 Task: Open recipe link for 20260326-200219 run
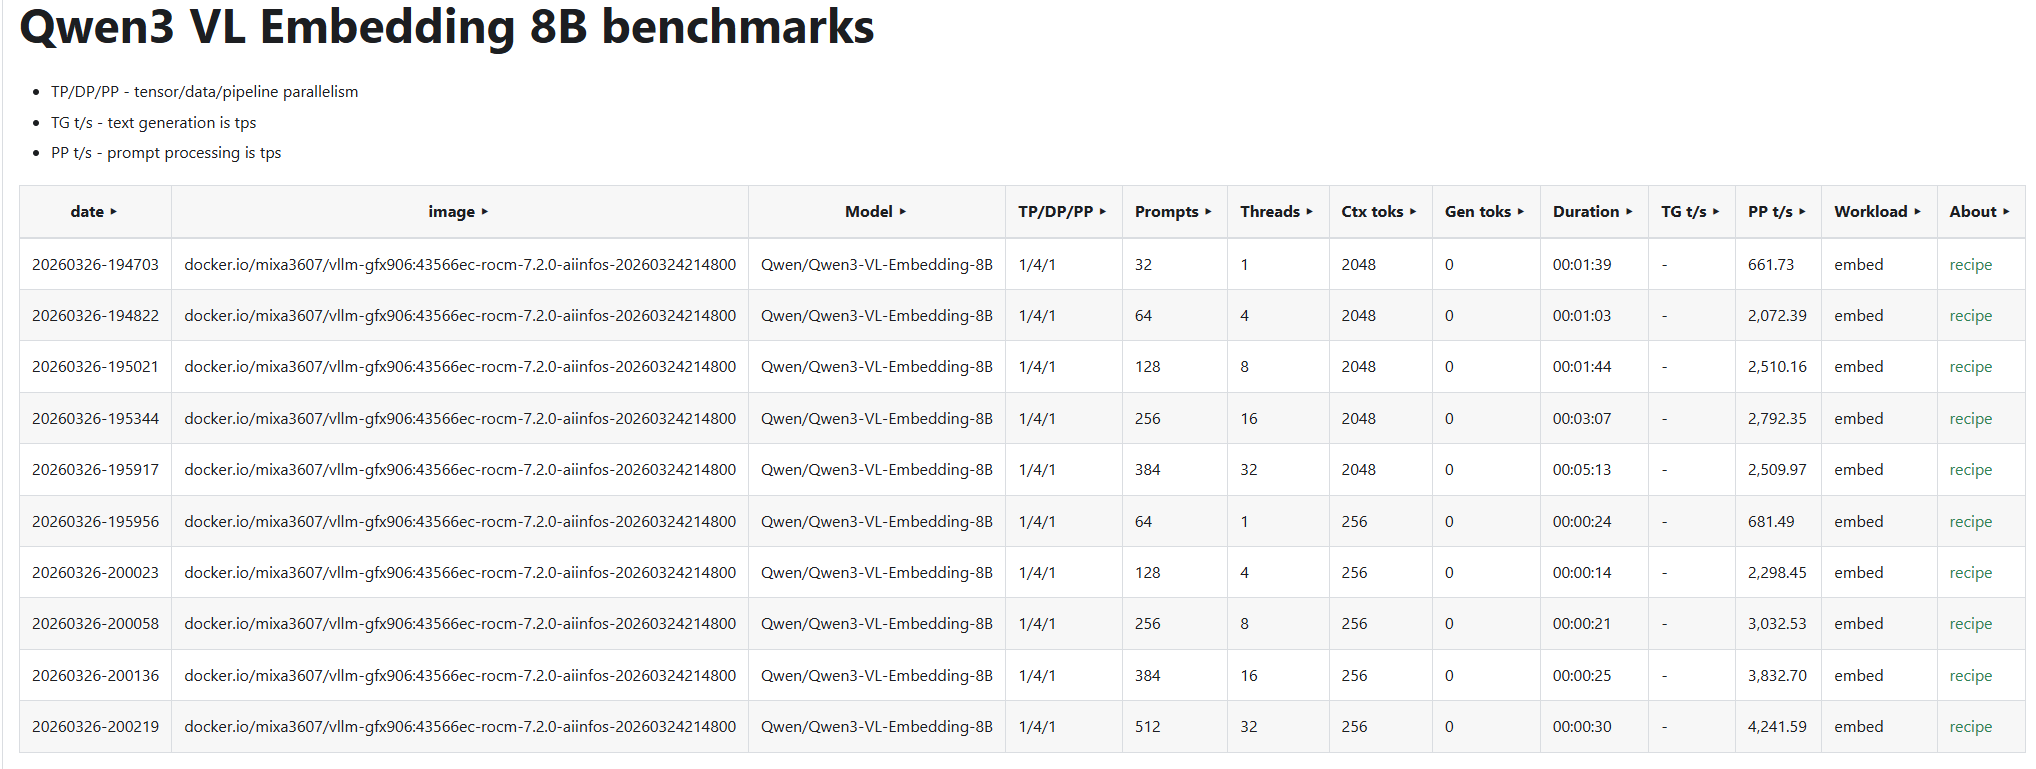coord(1970,727)
